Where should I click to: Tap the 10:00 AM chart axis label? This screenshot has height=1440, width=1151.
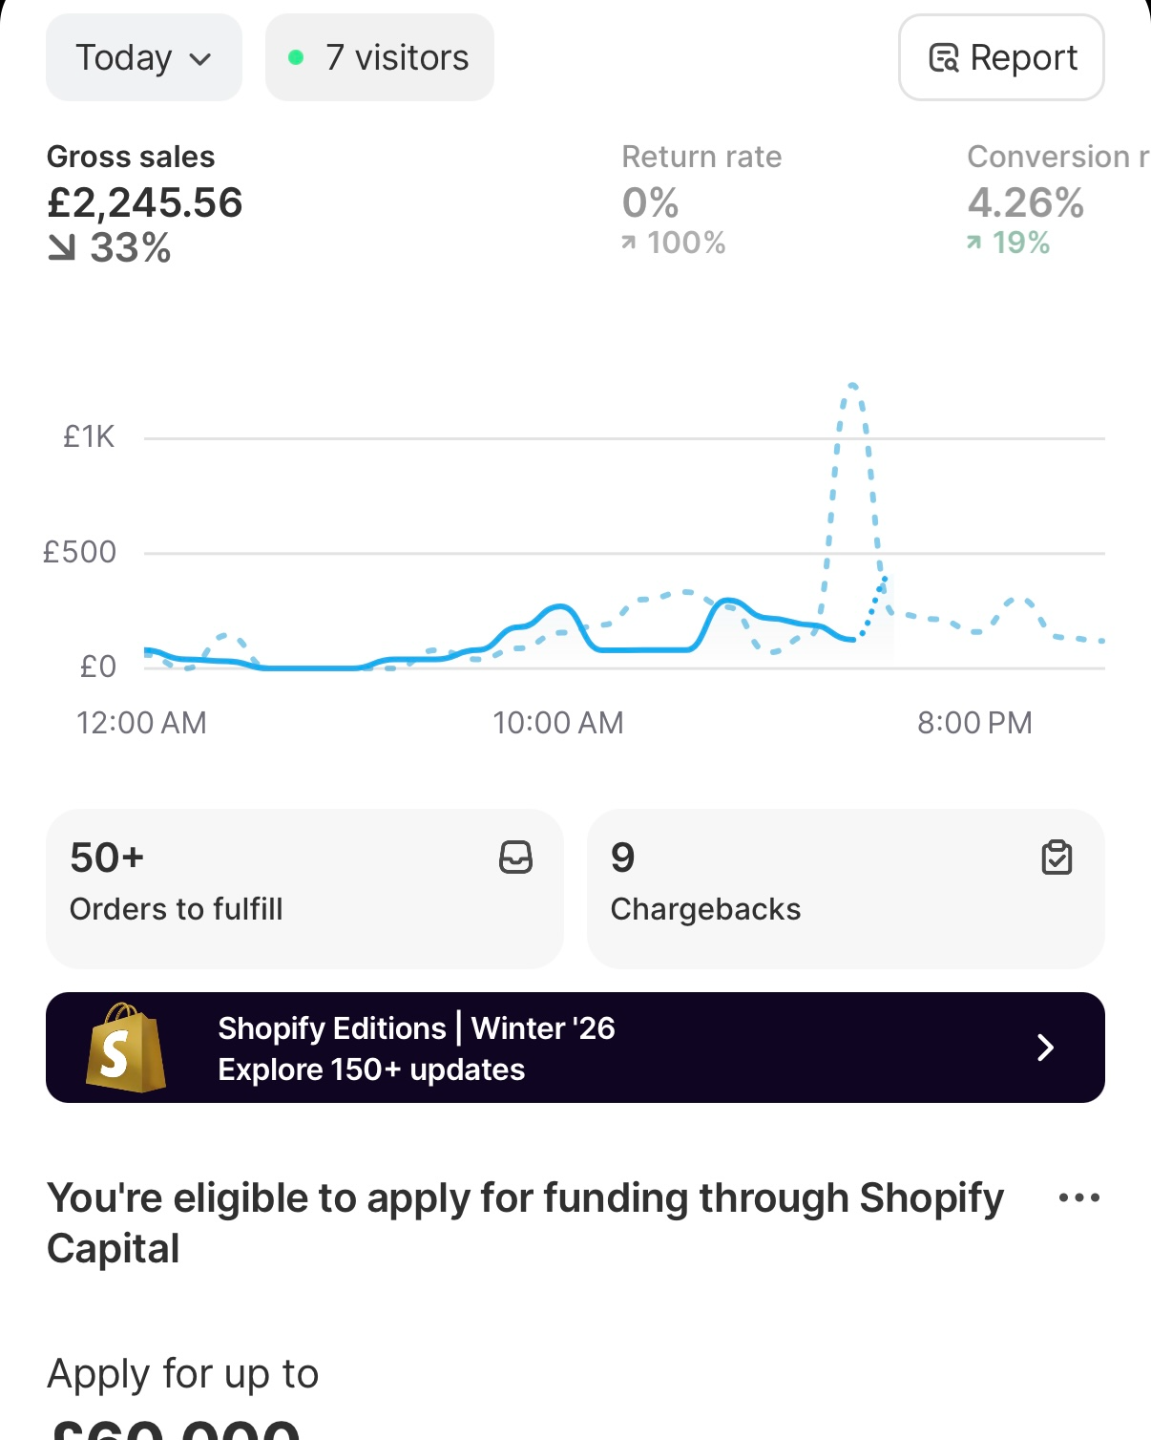[x=558, y=723]
